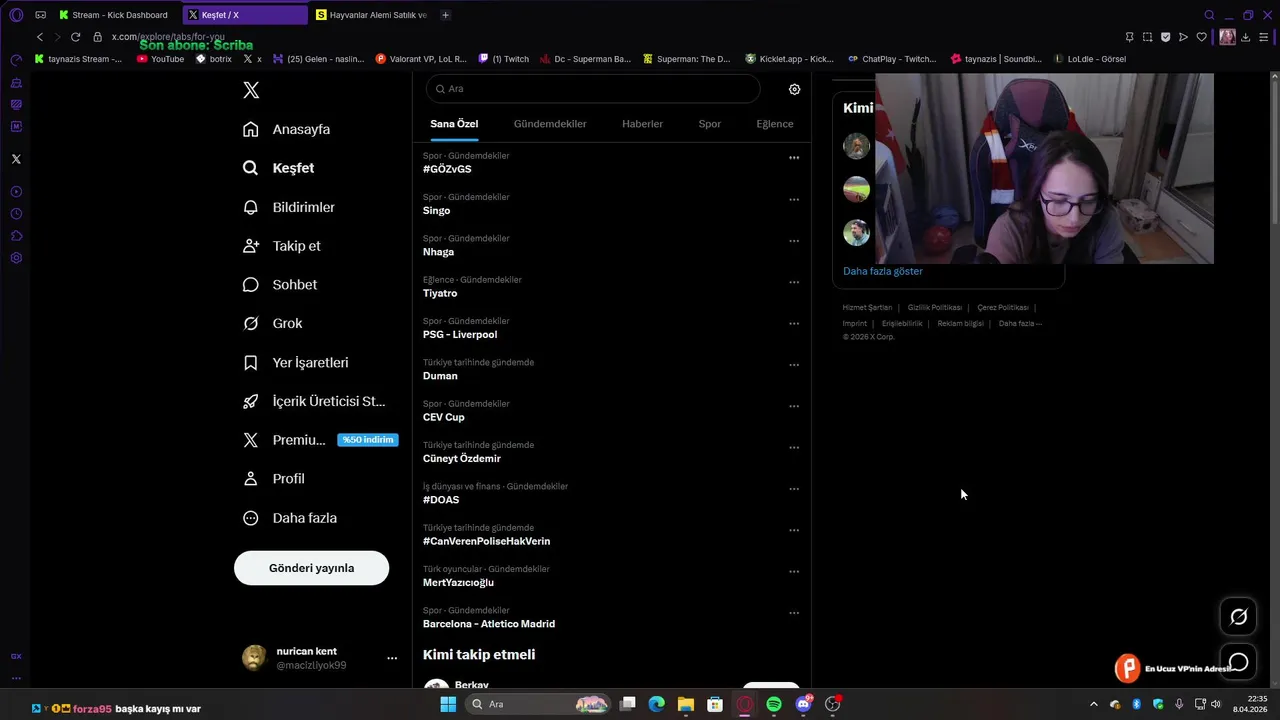
Task: Open Gizlilik Politikası footer link
Action: tap(934, 308)
